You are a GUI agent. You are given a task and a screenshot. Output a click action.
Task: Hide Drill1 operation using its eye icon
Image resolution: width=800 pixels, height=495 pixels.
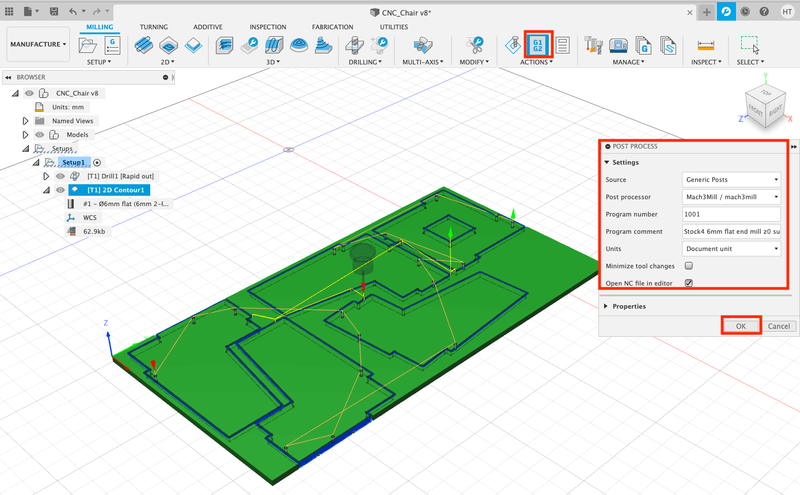point(60,176)
